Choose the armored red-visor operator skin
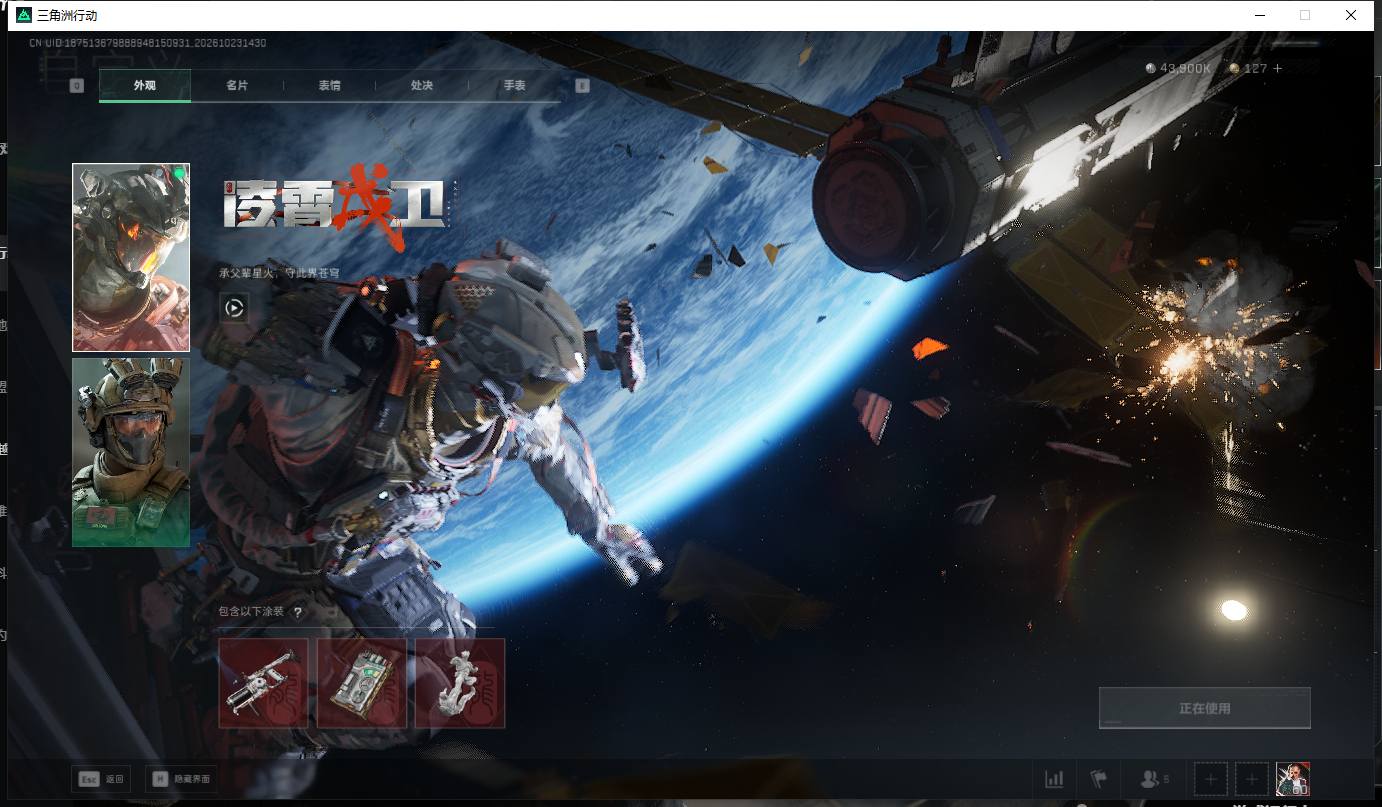The width and height of the screenshot is (1382, 807). (131, 258)
